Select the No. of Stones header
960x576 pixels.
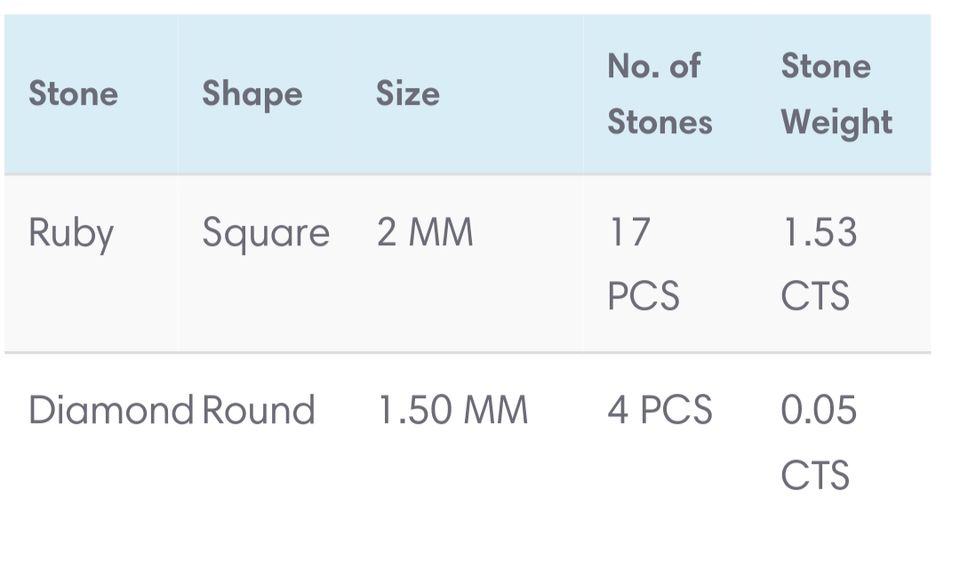(659, 94)
